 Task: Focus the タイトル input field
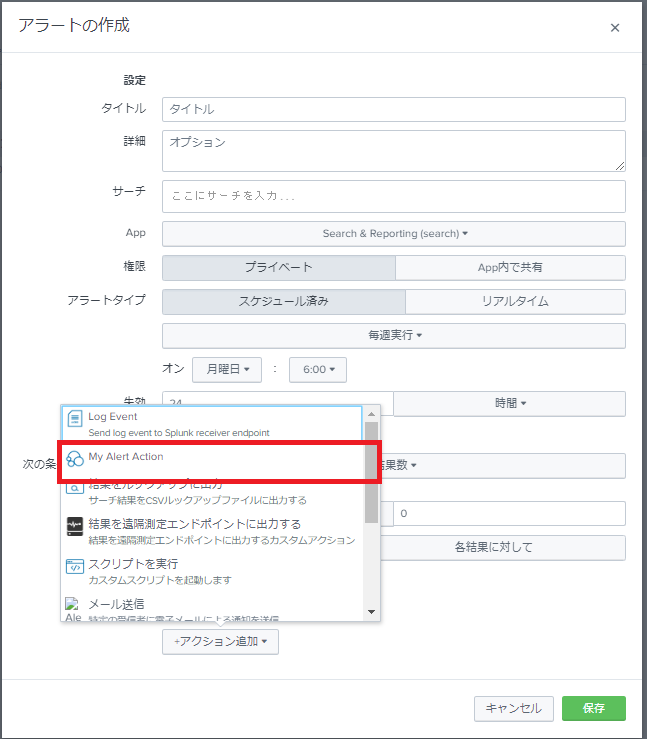pos(394,109)
